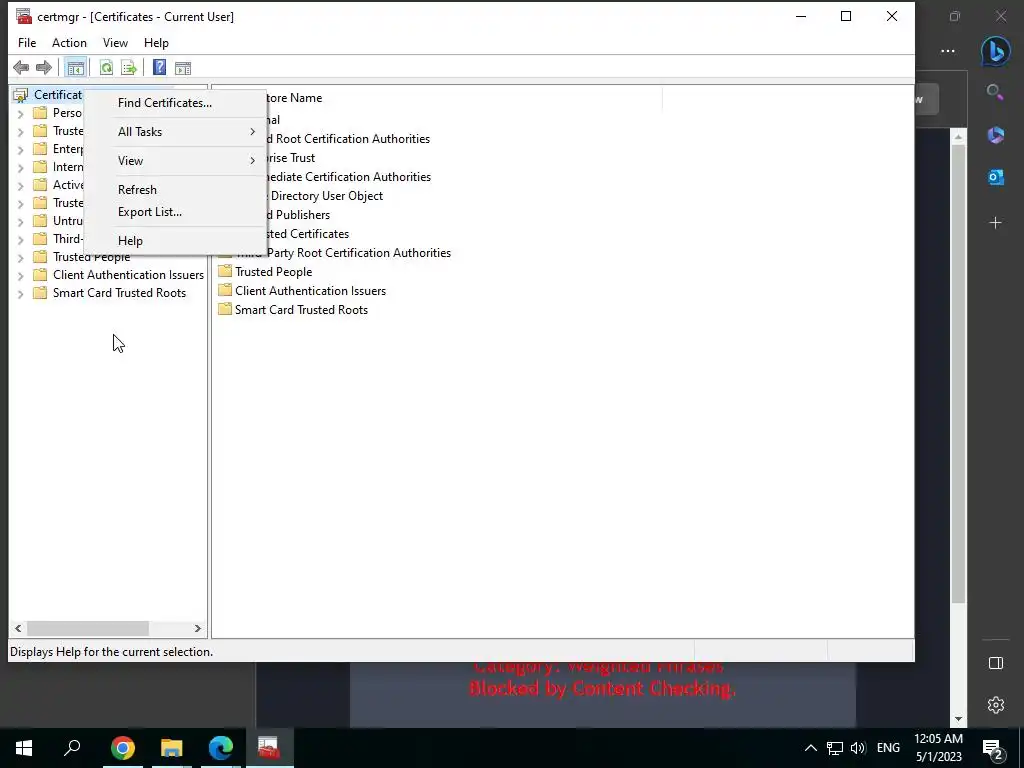The width and height of the screenshot is (1024, 768).
Task: Expand Client Authentication Issuers in tree
Action: pyautogui.click(x=20, y=276)
